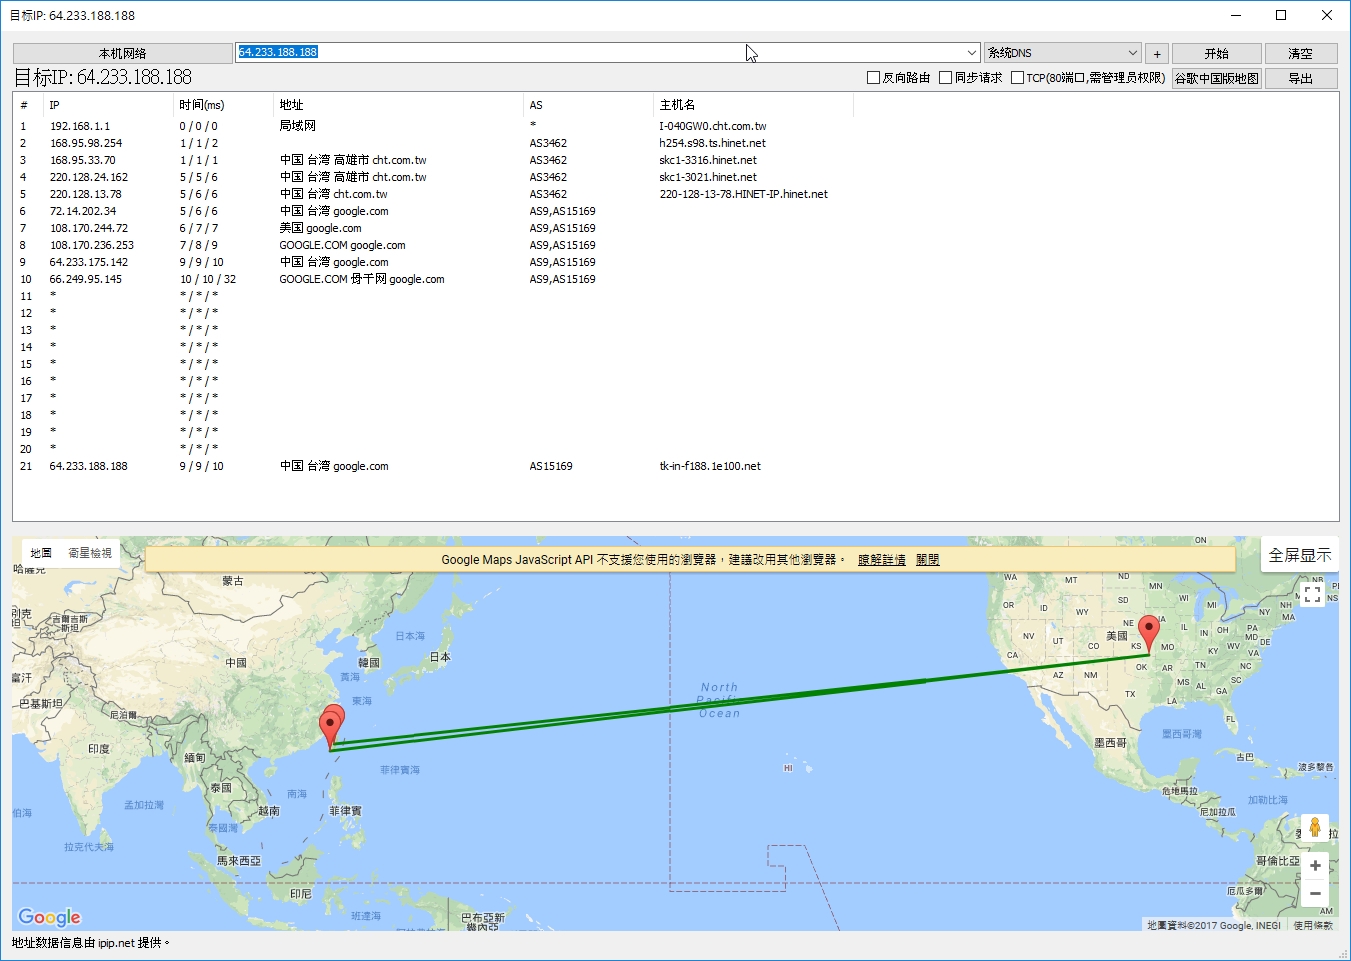This screenshot has height=961, width=1351.
Task: Open the target IP history dropdown arrow
Action: click(971, 53)
